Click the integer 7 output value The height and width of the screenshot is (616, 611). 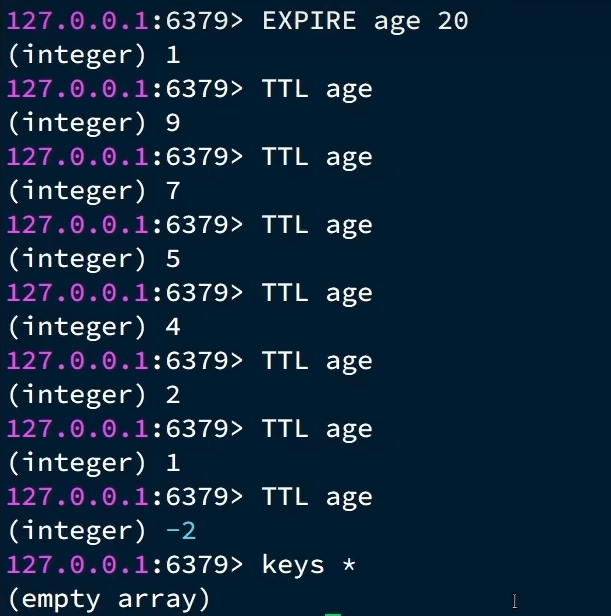(x=173, y=191)
